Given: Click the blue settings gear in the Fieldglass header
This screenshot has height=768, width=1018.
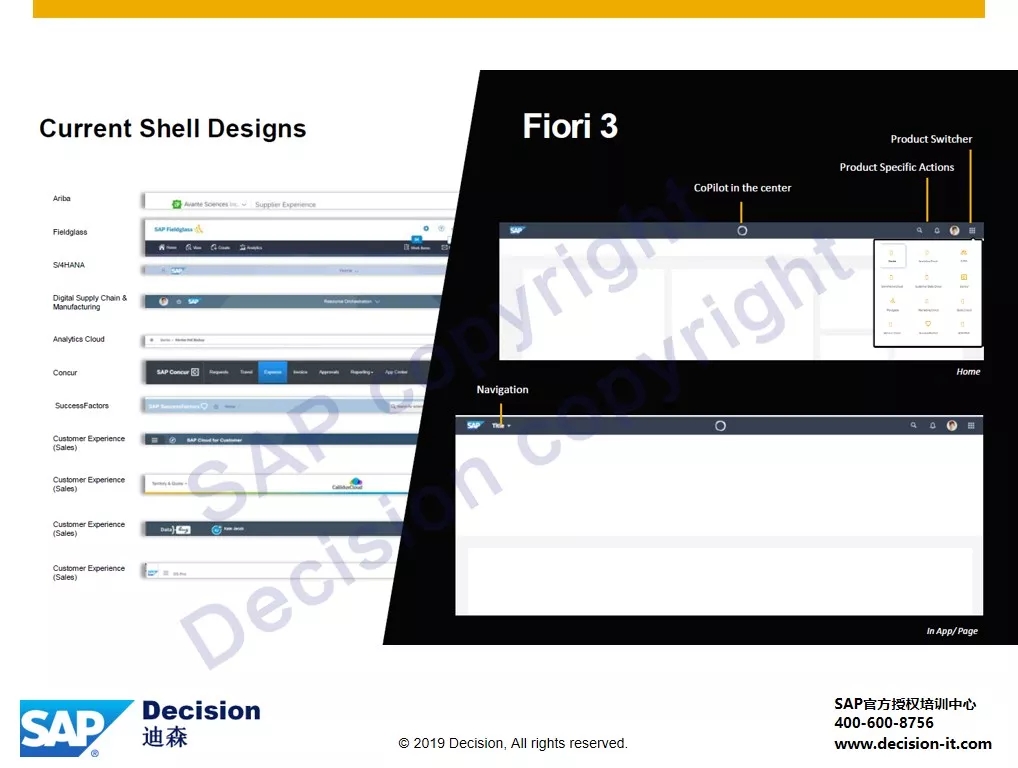Looking at the screenshot, I should [426, 229].
